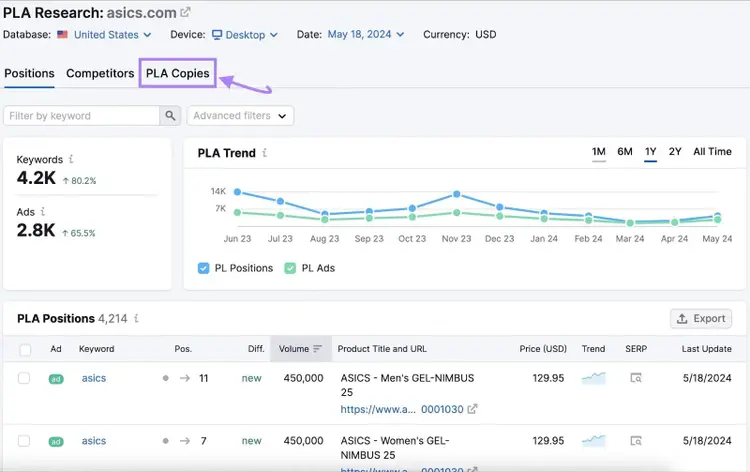The width and height of the screenshot is (750, 472).
Task: Click position value 7 in second row
Action: pos(204,441)
